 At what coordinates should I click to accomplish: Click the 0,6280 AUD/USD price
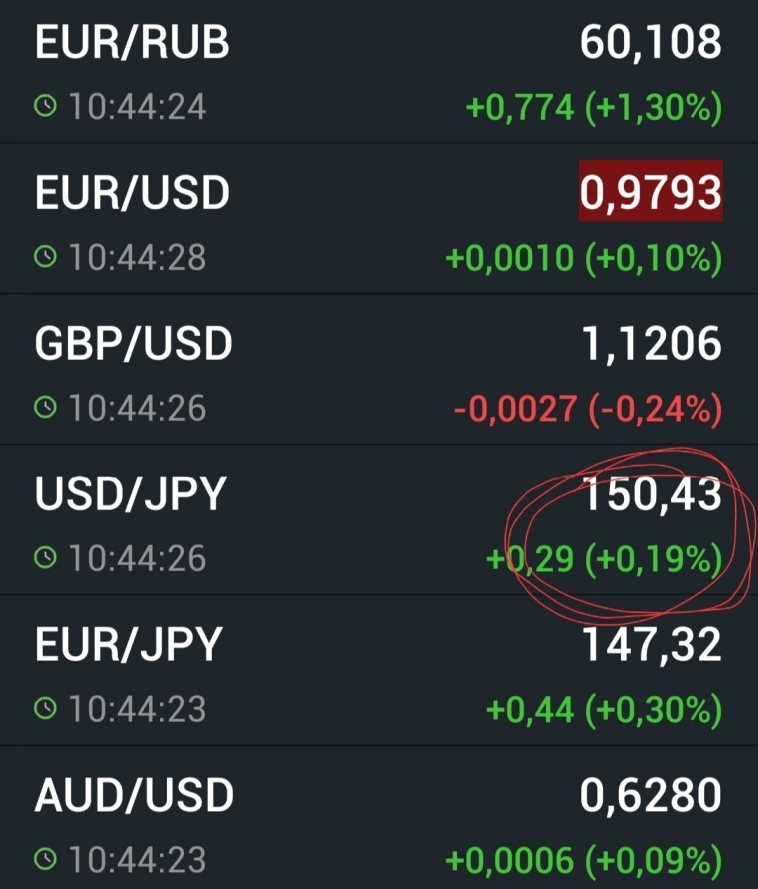(x=650, y=796)
